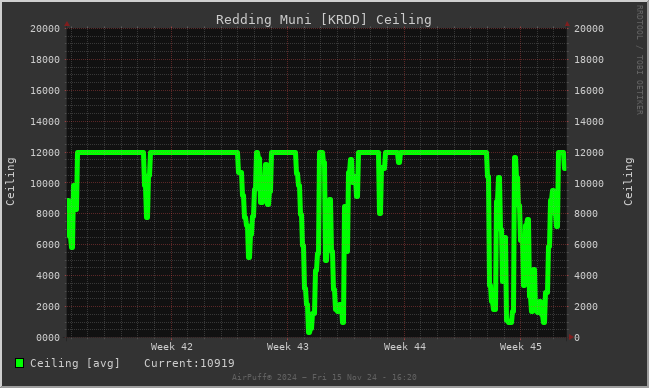This screenshot has width=649, height=388.
Task: Click the chart title Redding Muni [KRDD] Ceiling
Action: pyautogui.click(x=324, y=20)
